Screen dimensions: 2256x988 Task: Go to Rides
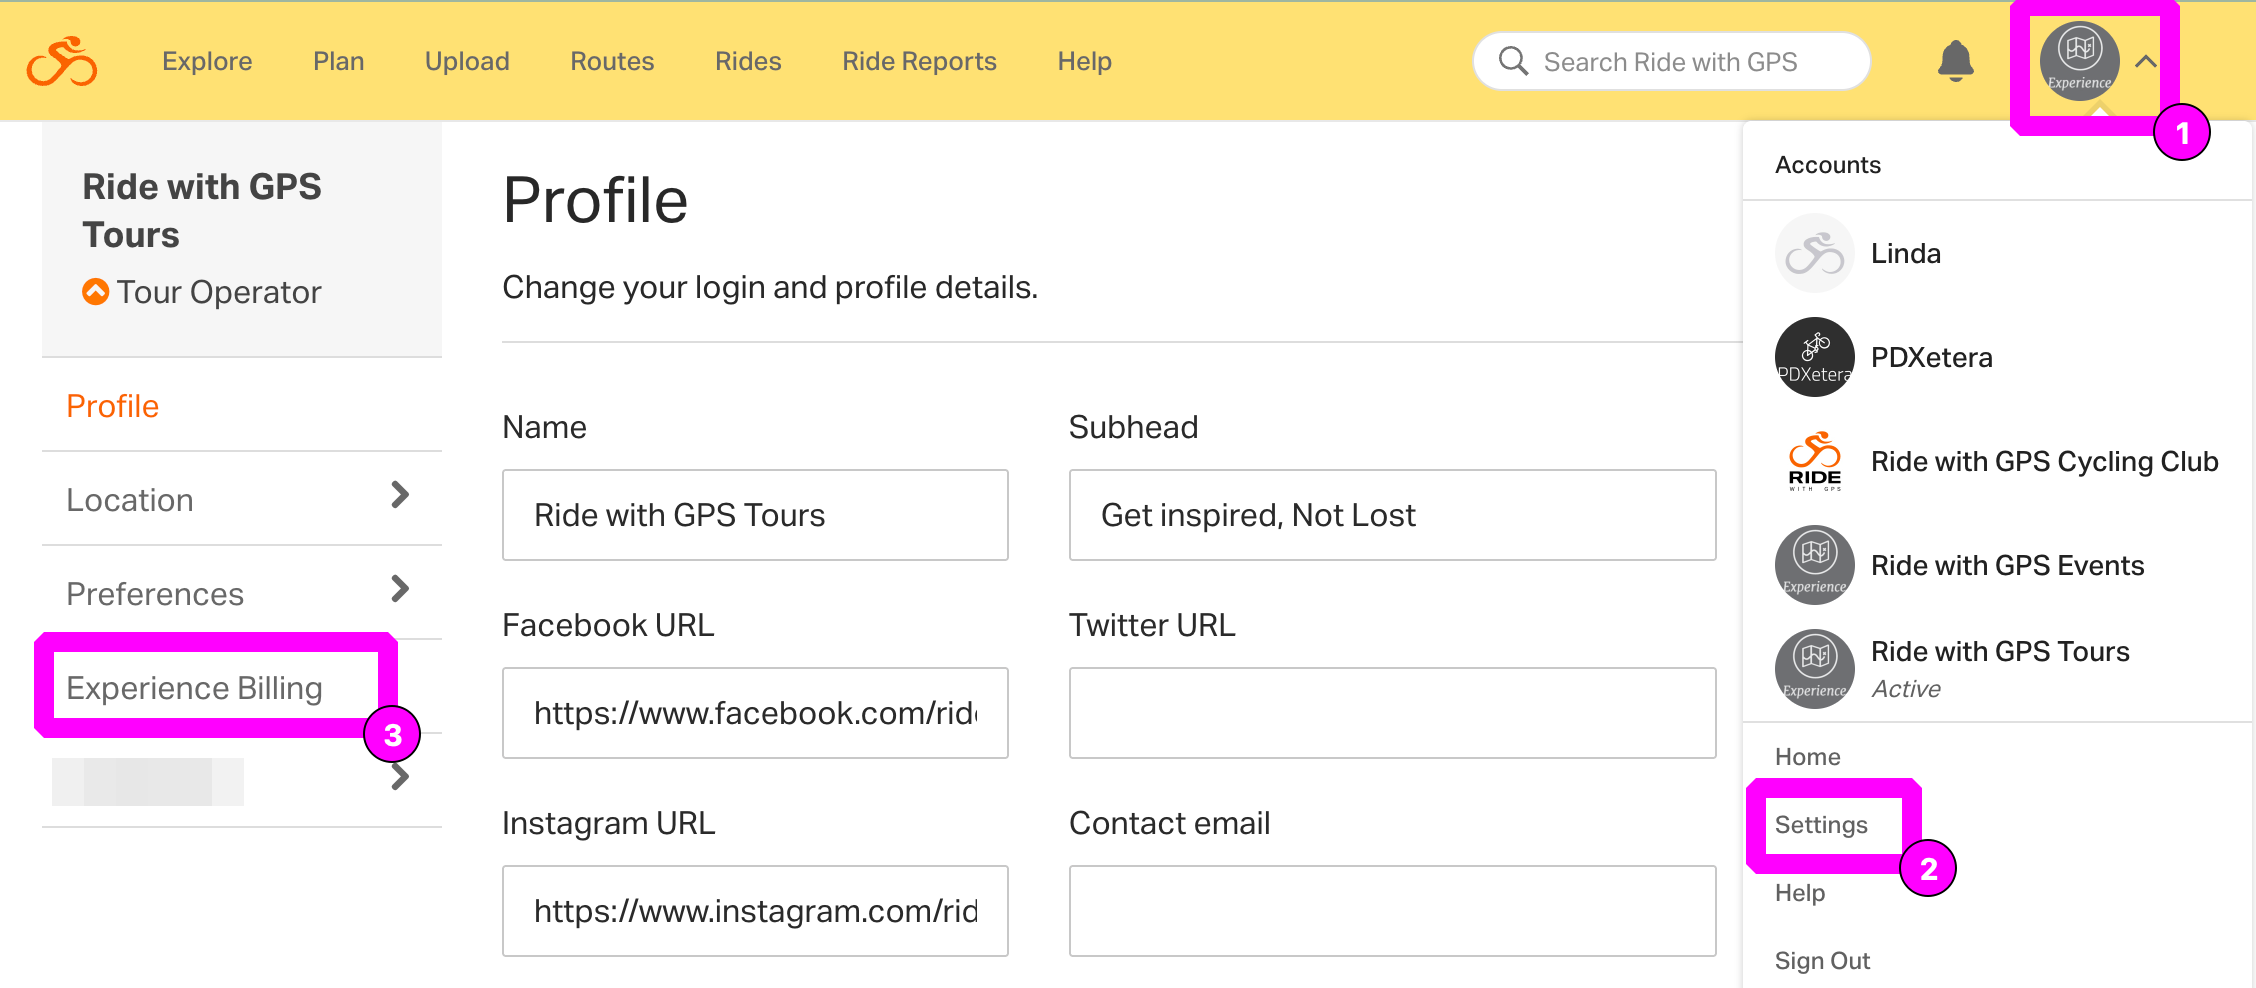[748, 61]
